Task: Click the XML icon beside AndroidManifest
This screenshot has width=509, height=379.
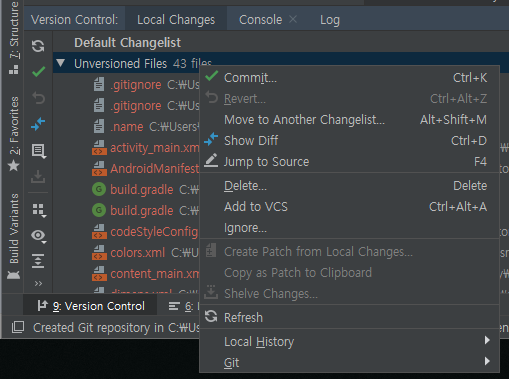Action: pyautogui.click(x=99, y=169)
